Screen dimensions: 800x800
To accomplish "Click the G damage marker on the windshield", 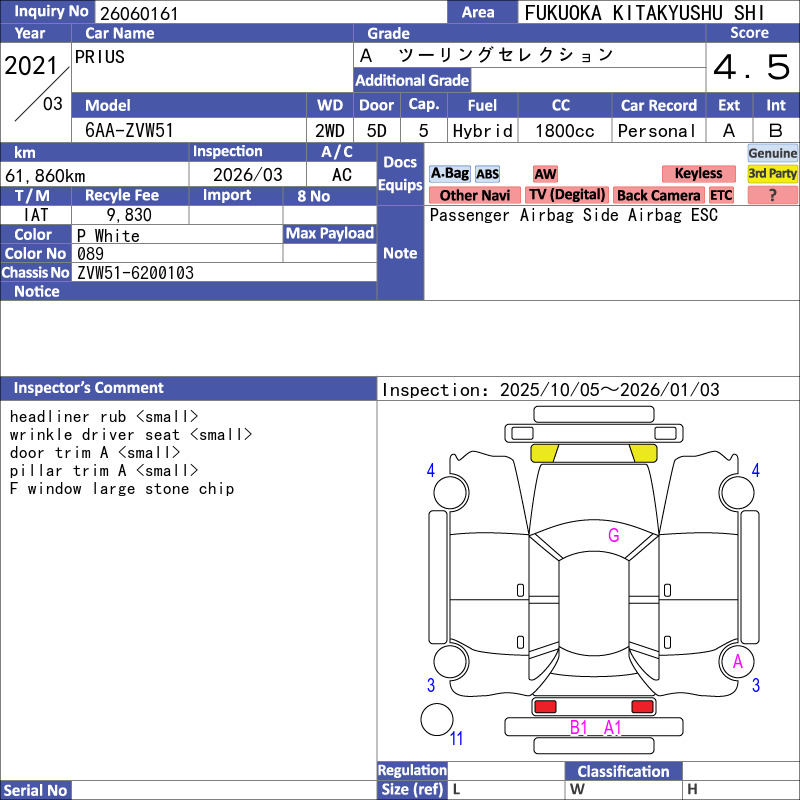I will [x=614, y=536].
